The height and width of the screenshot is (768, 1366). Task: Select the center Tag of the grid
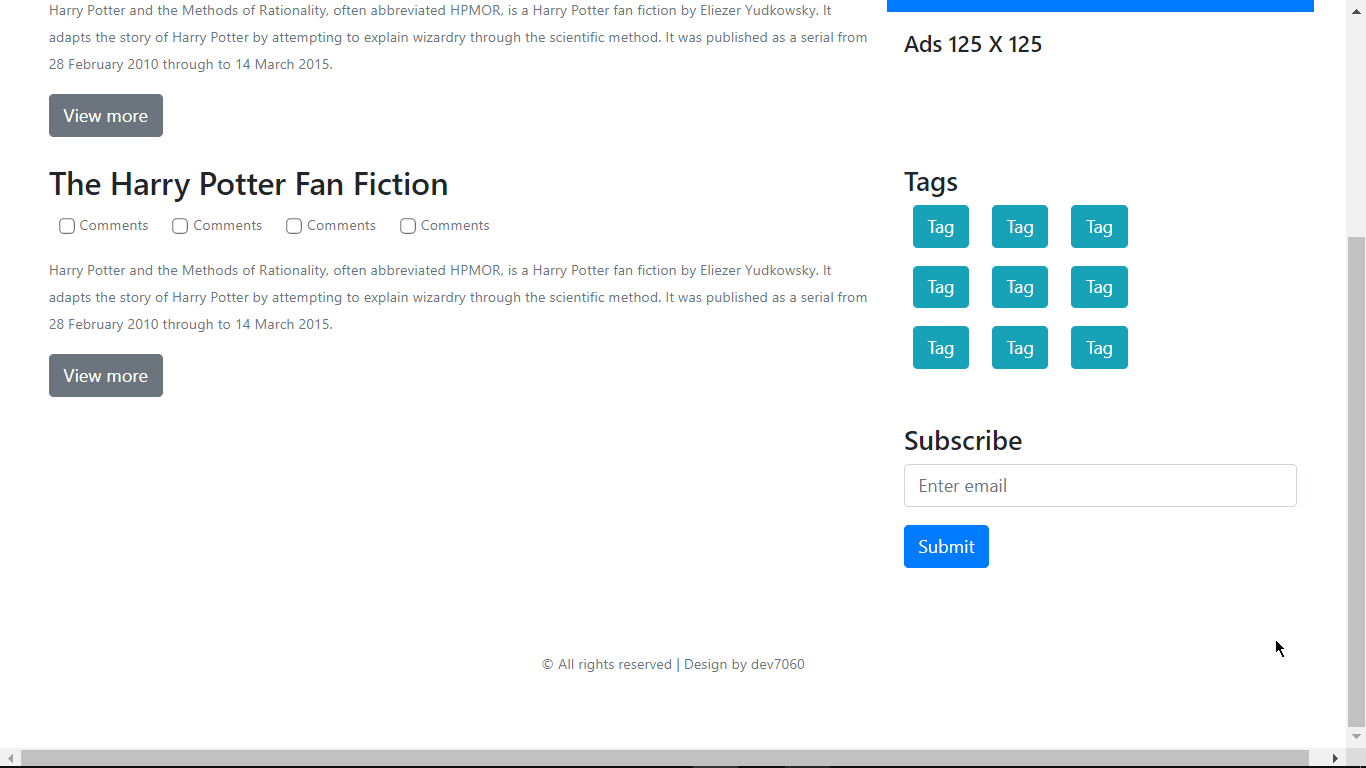coord(1020,287)
